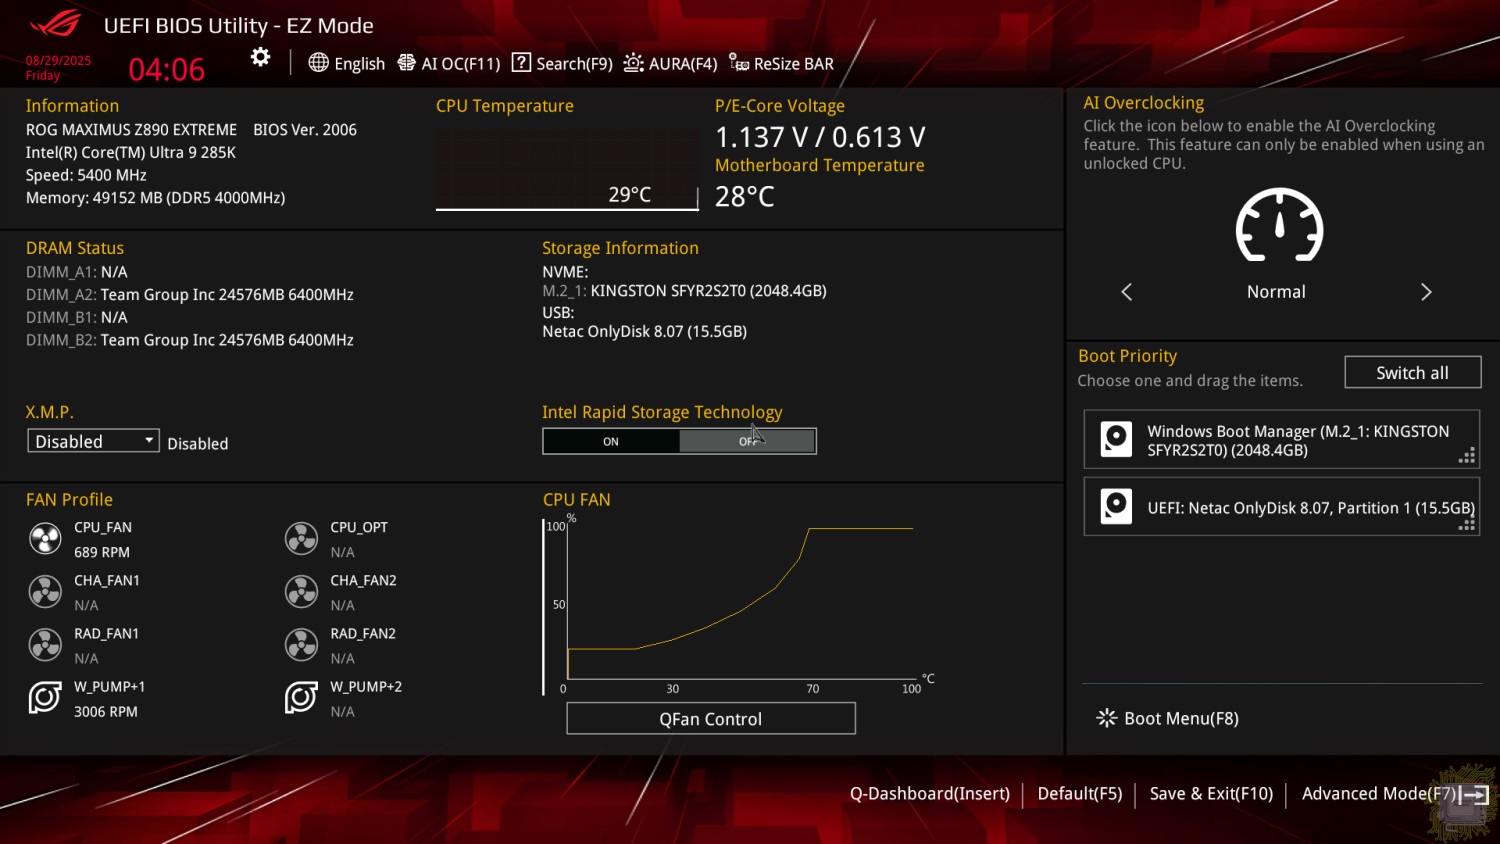Open the X.M.P. dropdown
This screenshot has width=1500, height=844.
pos(93,441)
